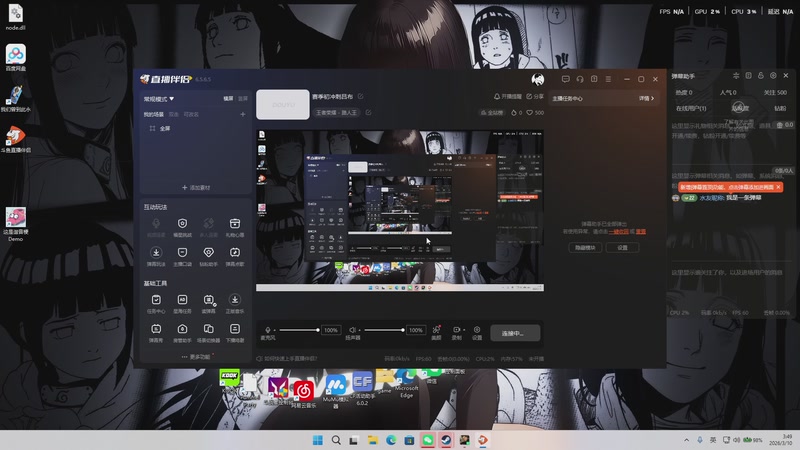Adjust the speaker volume slider
Viewport: 800px width, 450px height.
coord(384,330)
